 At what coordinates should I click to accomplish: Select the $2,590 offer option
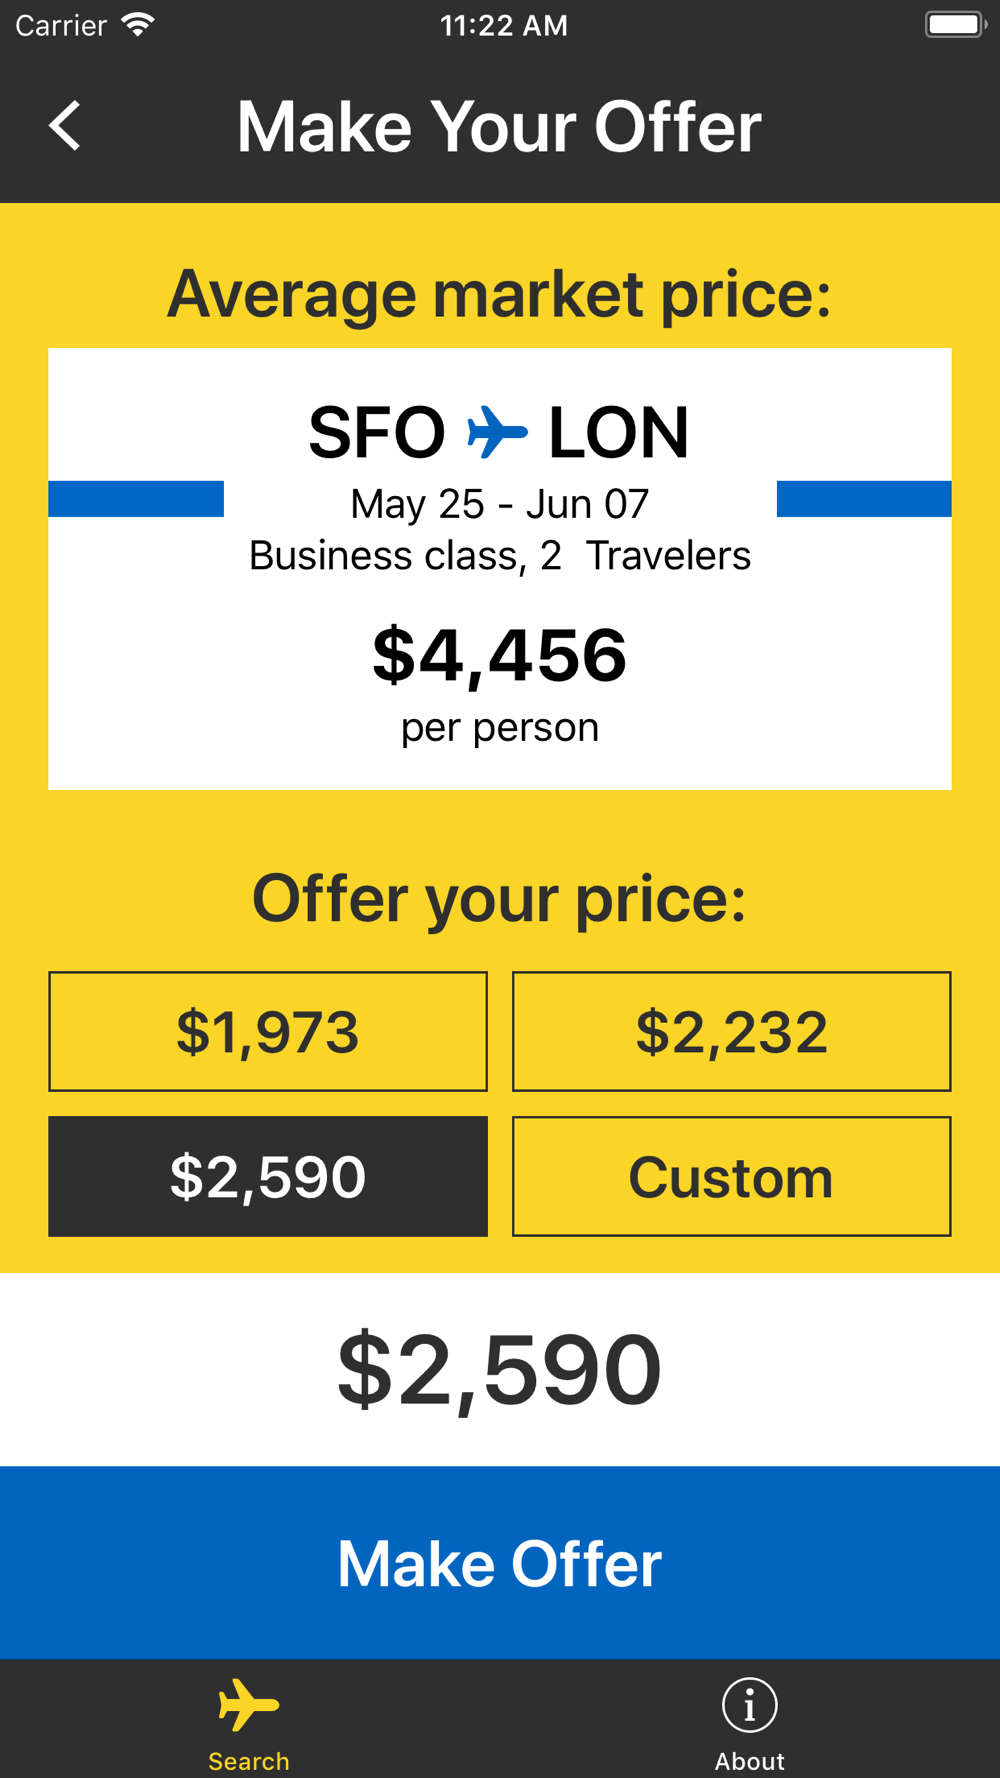pyautogui.click(x=268, y=1176)
